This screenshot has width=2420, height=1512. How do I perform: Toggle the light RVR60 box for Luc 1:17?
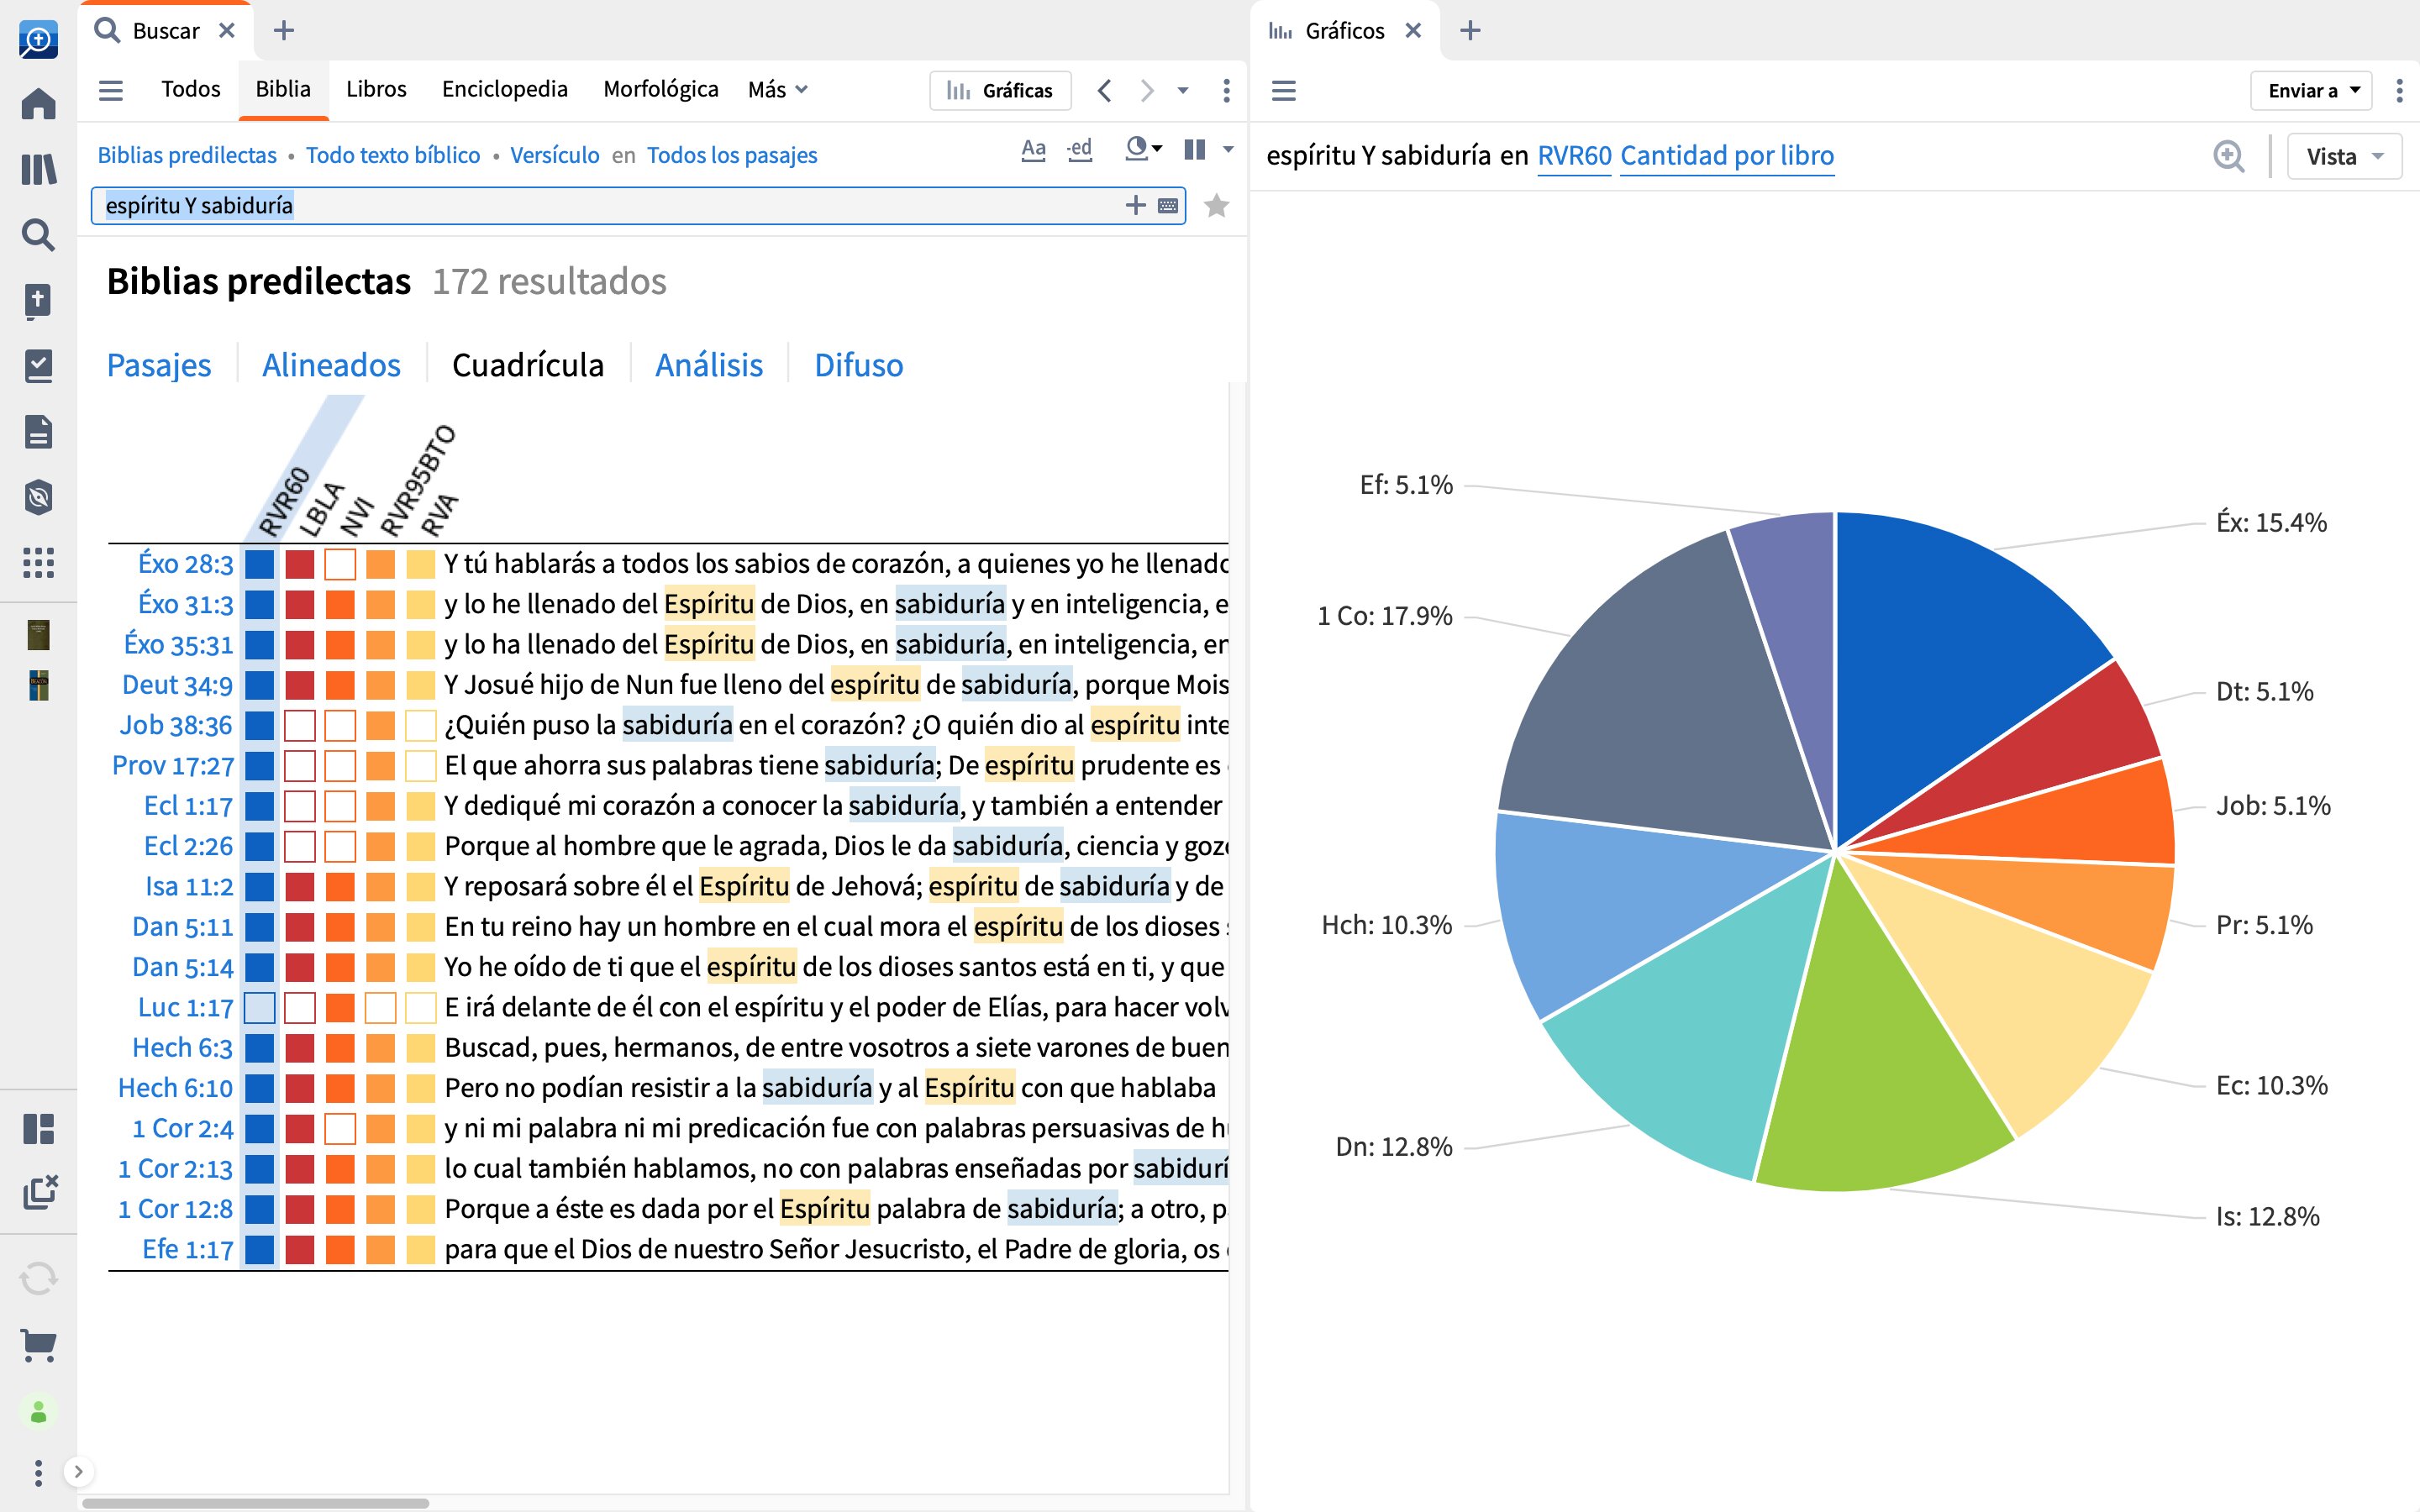click(x=260, y=1007)
